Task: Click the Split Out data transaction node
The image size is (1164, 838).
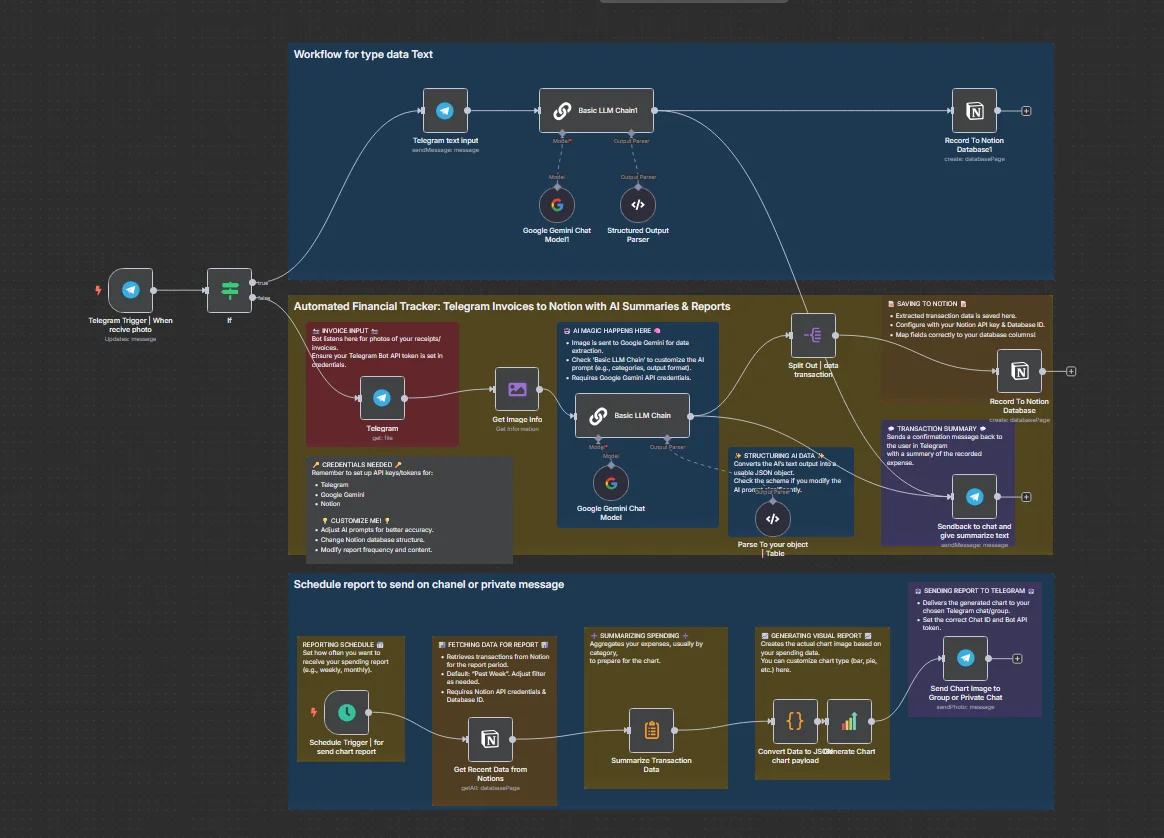Action: pyautogui.click(x=812, y=335)
